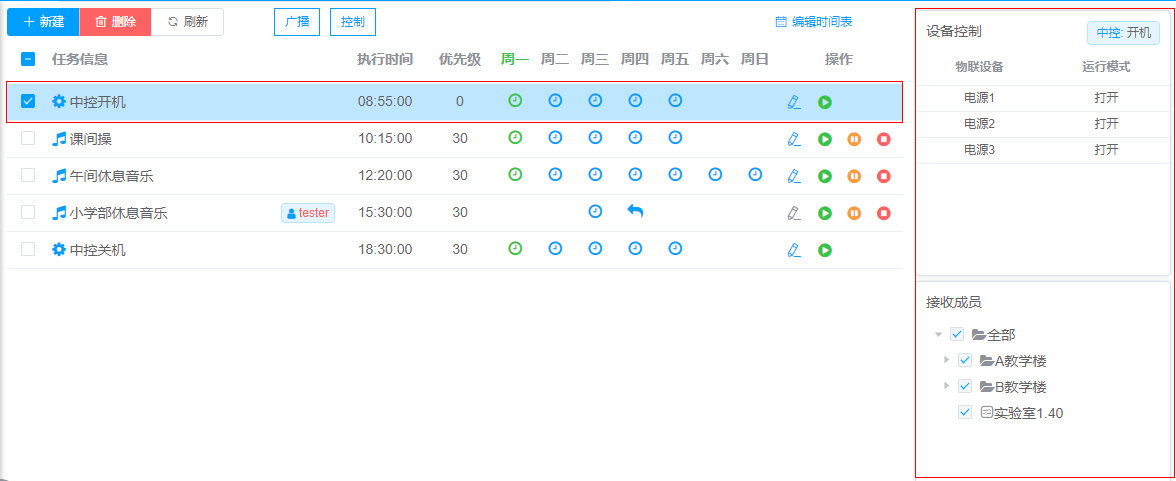Switch to the 广播 tab
The height and width of the screenshot is (481, 1176).
(297, 22)
